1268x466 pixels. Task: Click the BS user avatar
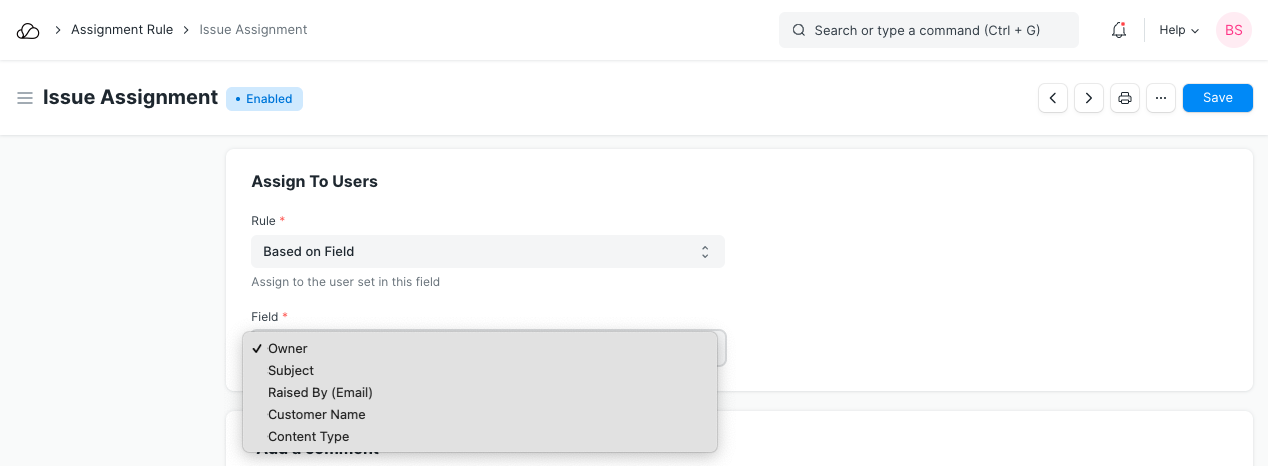pyautogui.click(x=1233, y=30)
